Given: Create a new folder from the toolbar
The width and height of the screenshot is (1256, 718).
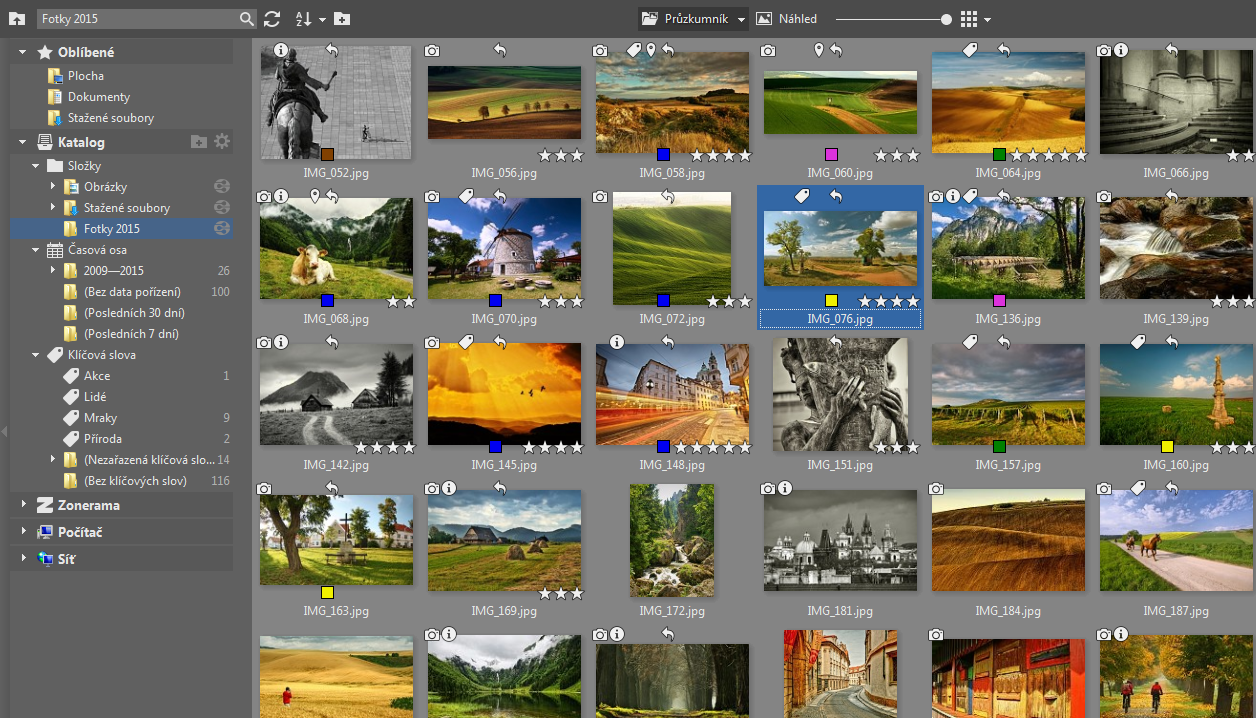Looking at the screenshot, I should coord(342,19).
